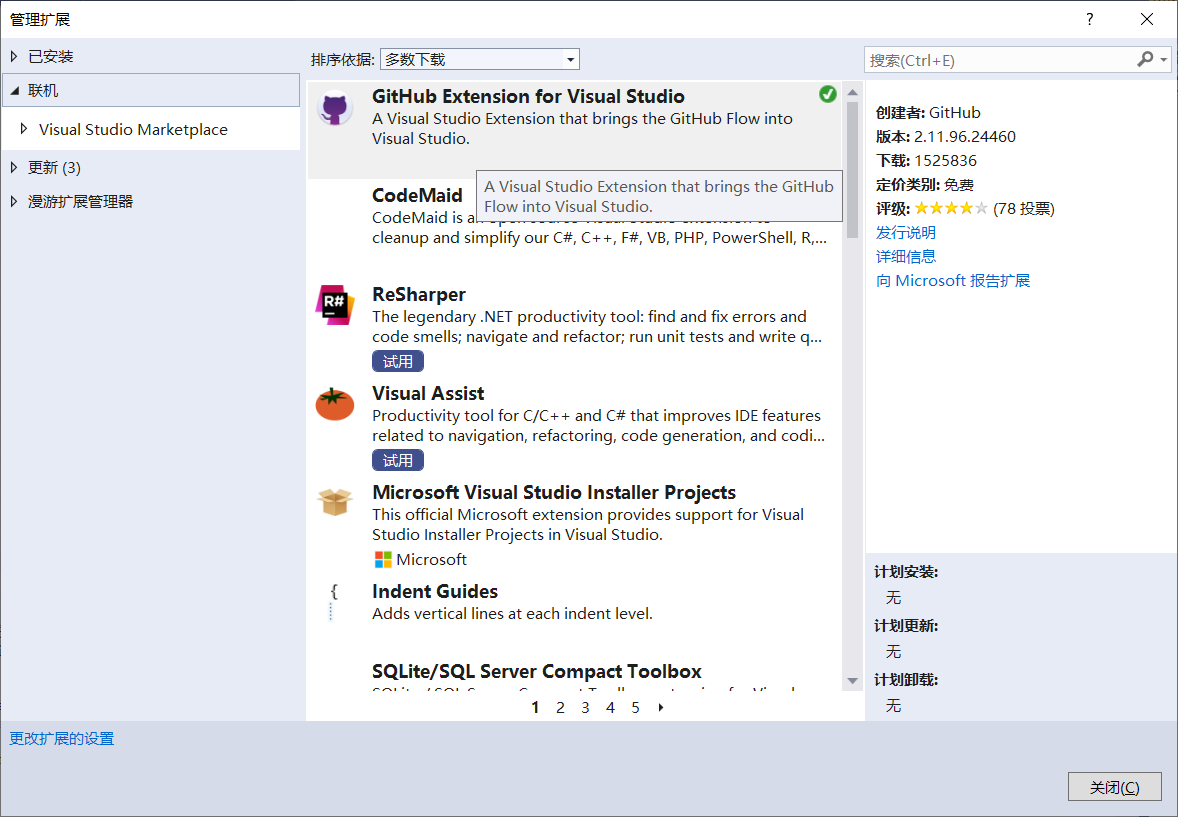
Task: Expand the 更新 (3) node
Action: click(14, 168)
